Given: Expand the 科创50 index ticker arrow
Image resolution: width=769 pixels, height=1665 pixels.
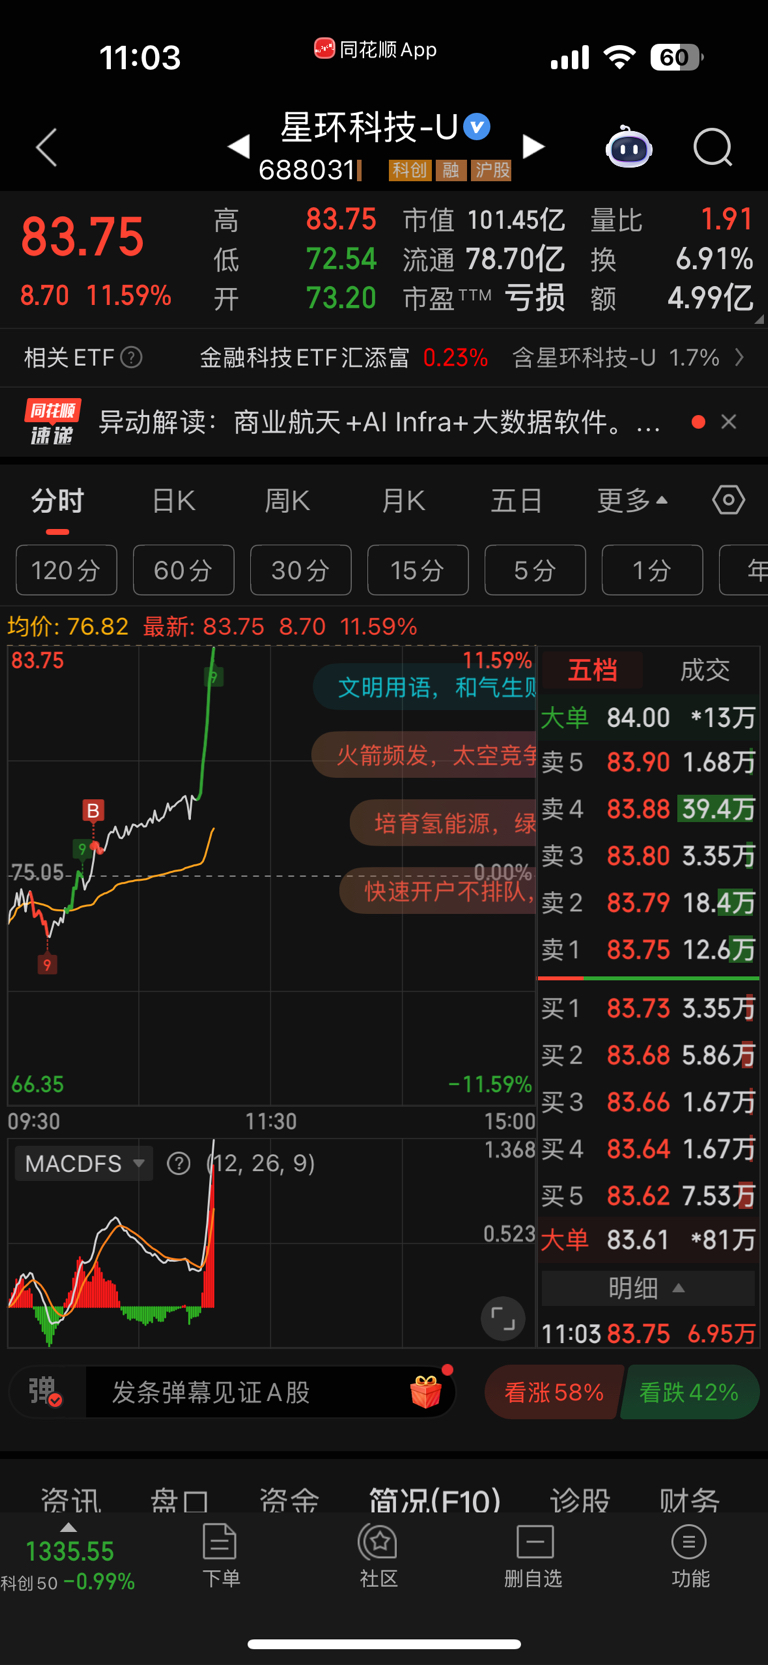Looking at the screenshot, I should pyautogui.click(x=68, y=1528).
